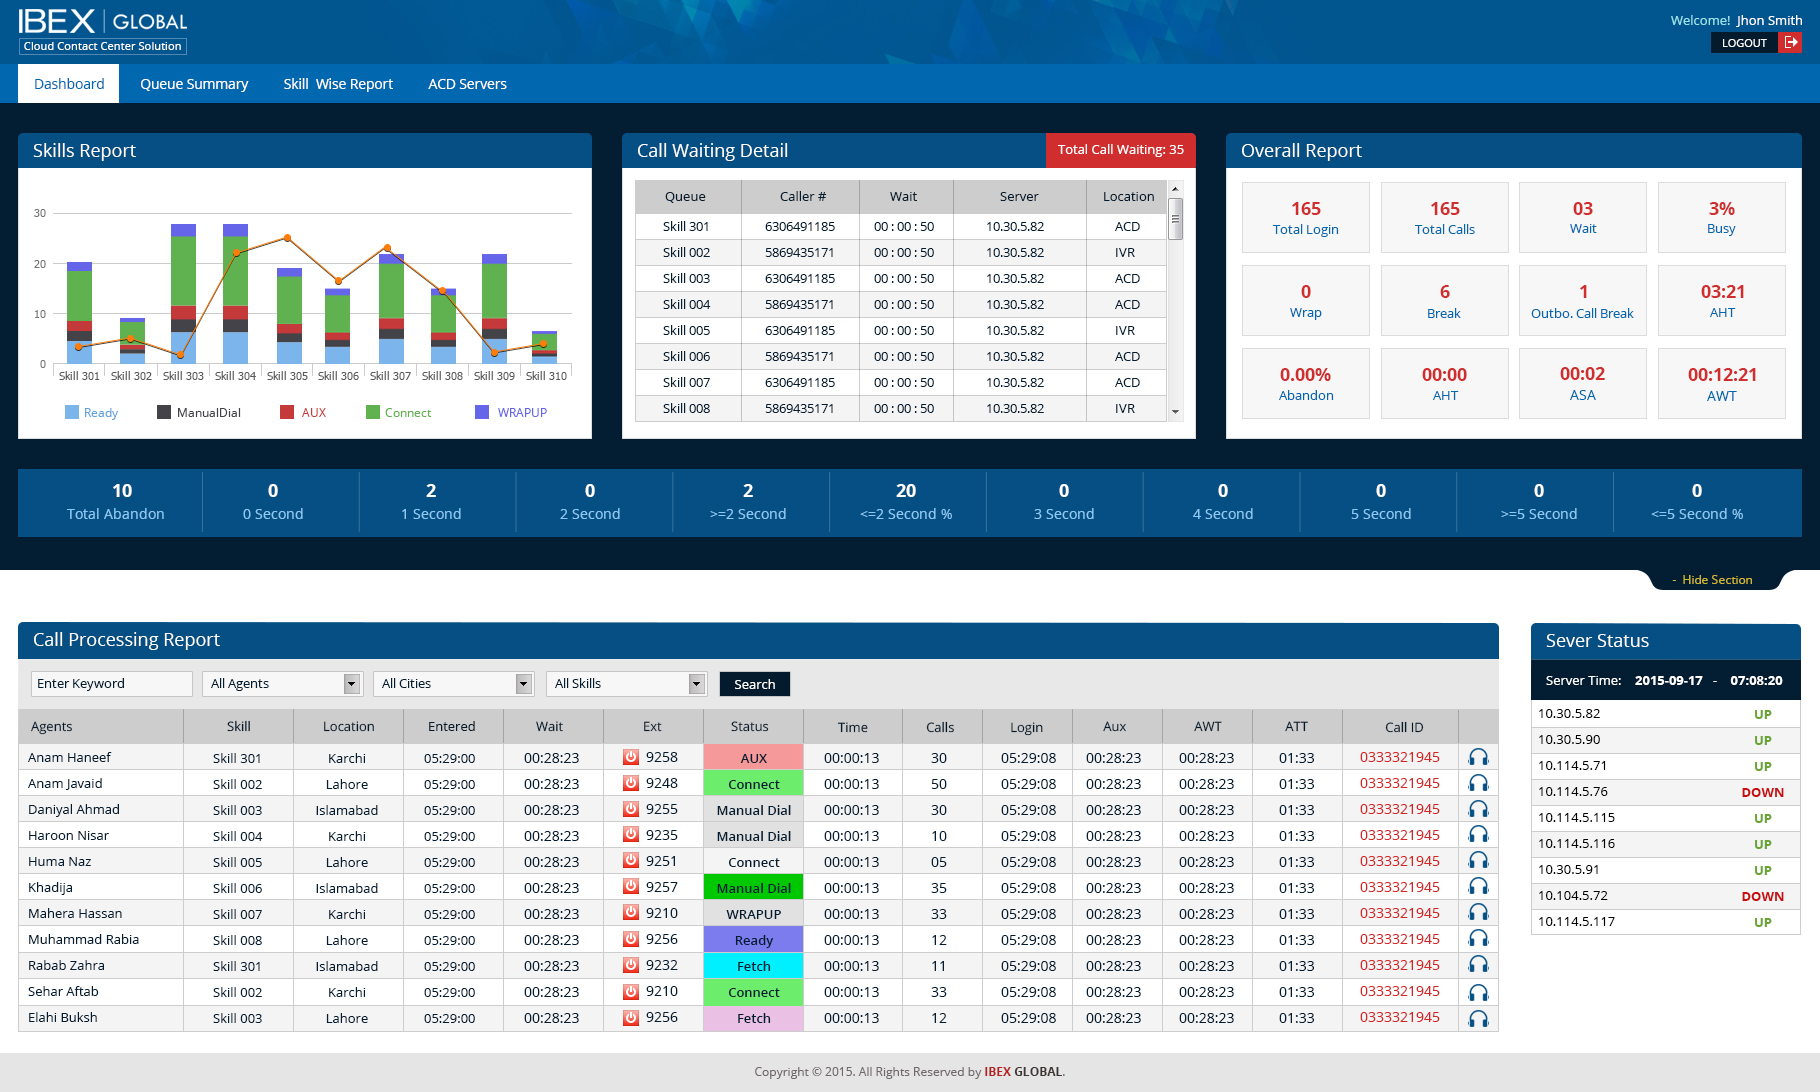This screenshot has width=1820, height=1092.
Task: Click power icon next to extension 9235
Action: point(631,835)
